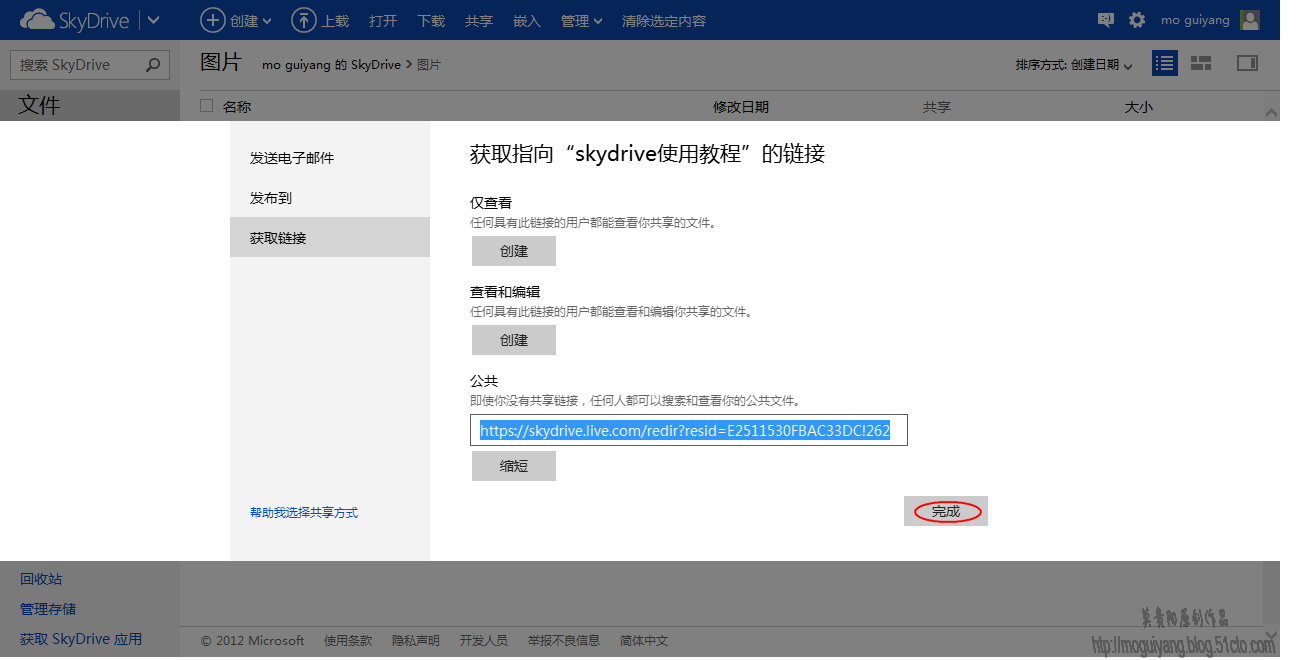Click 创建 button under 查看和编辑
1305x660 pixels.
pos(514,340)
